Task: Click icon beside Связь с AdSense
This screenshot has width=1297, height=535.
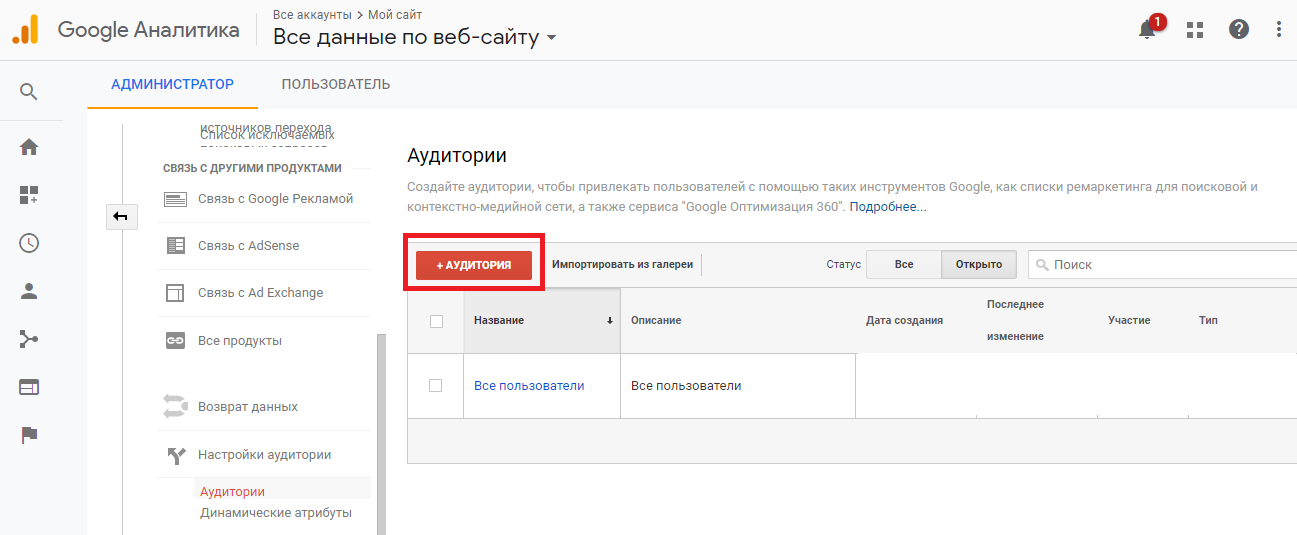Action: [x=175, y=246]
